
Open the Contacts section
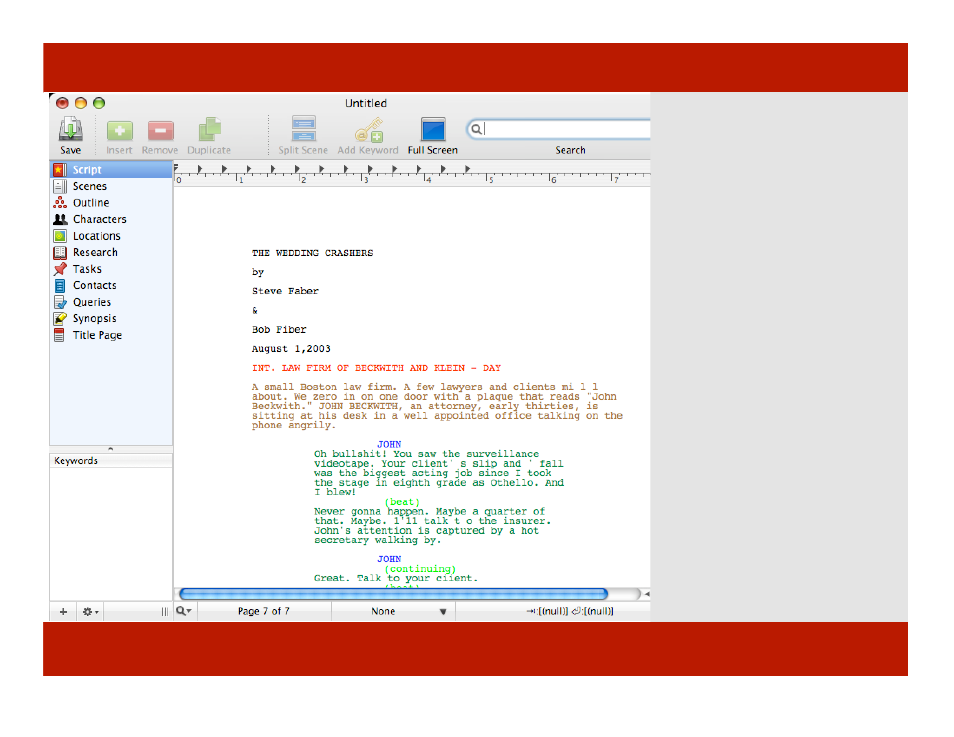(111, 285)
